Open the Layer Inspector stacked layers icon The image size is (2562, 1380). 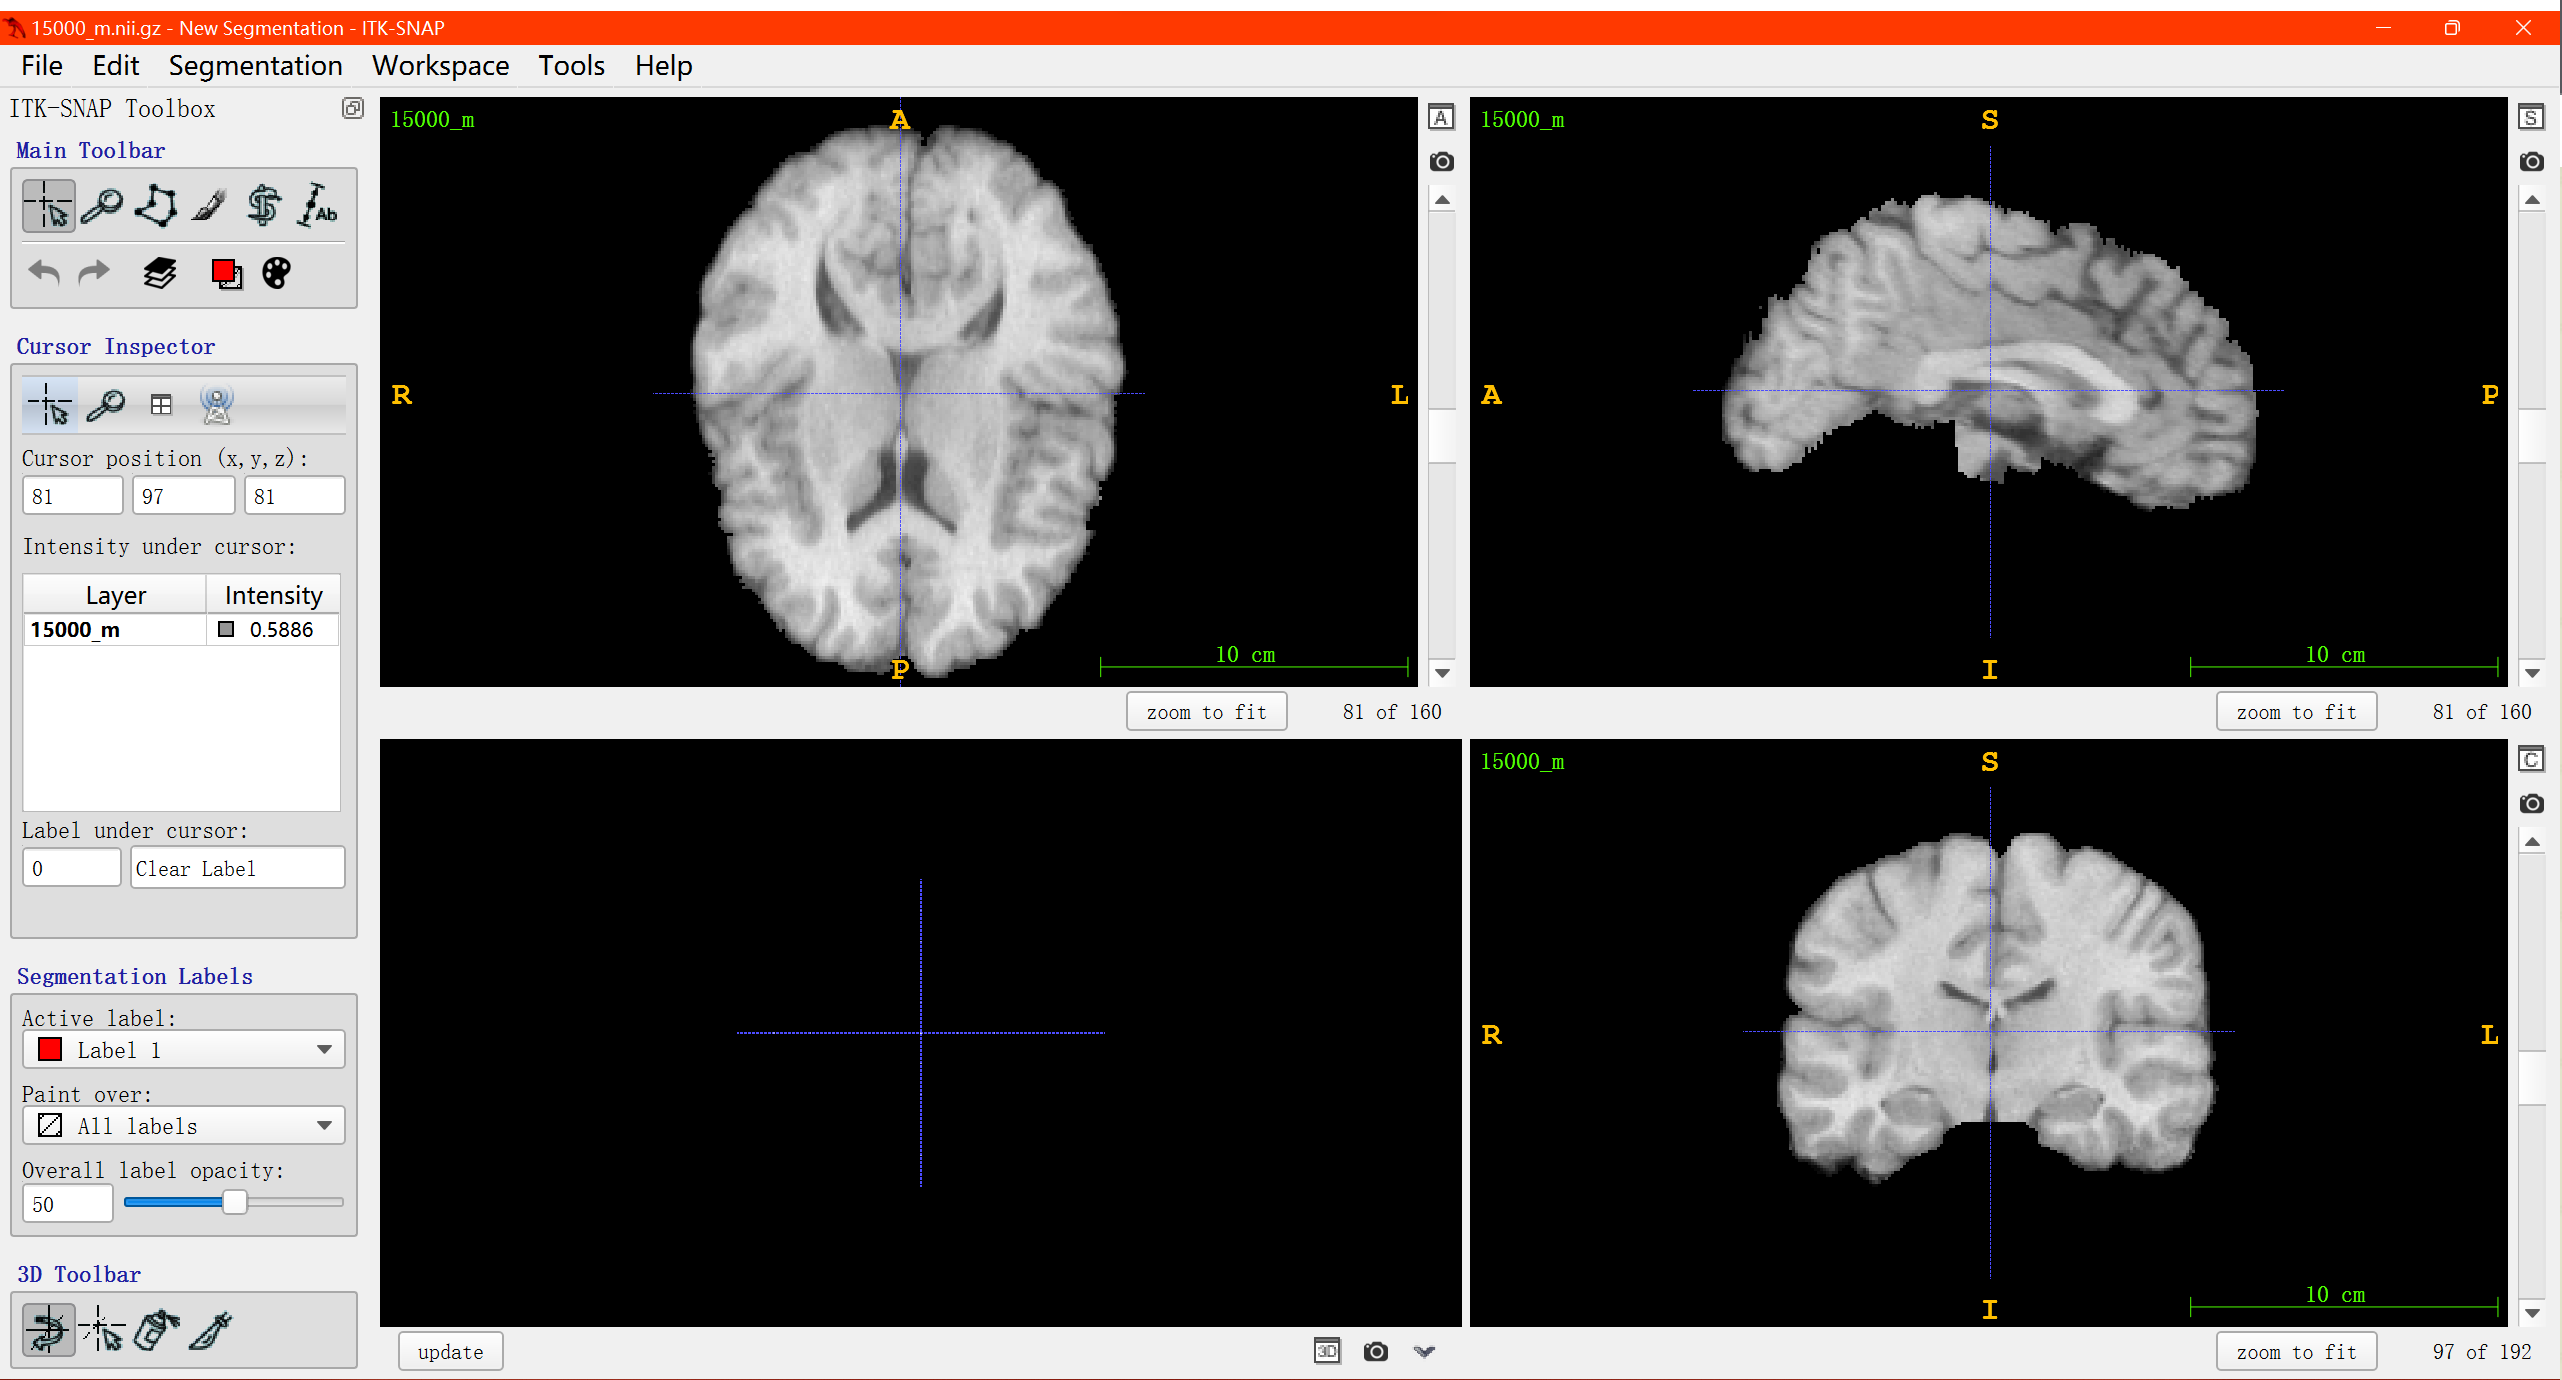click(x=160, y=272)
